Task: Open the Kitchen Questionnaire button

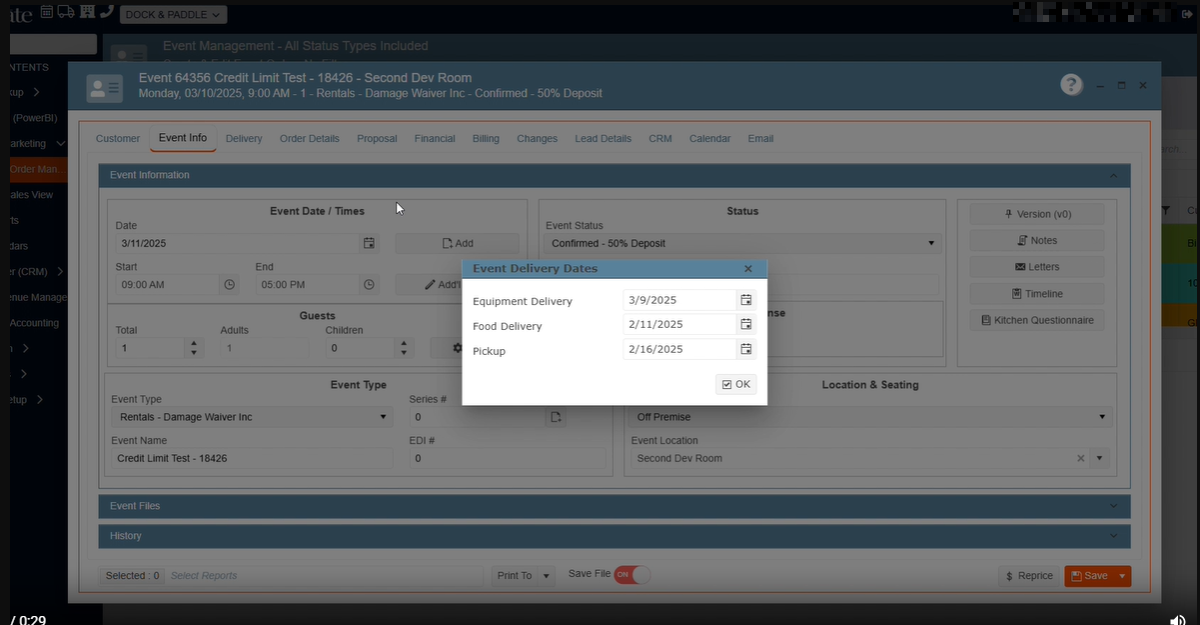Action: [x=1037, y=320]
